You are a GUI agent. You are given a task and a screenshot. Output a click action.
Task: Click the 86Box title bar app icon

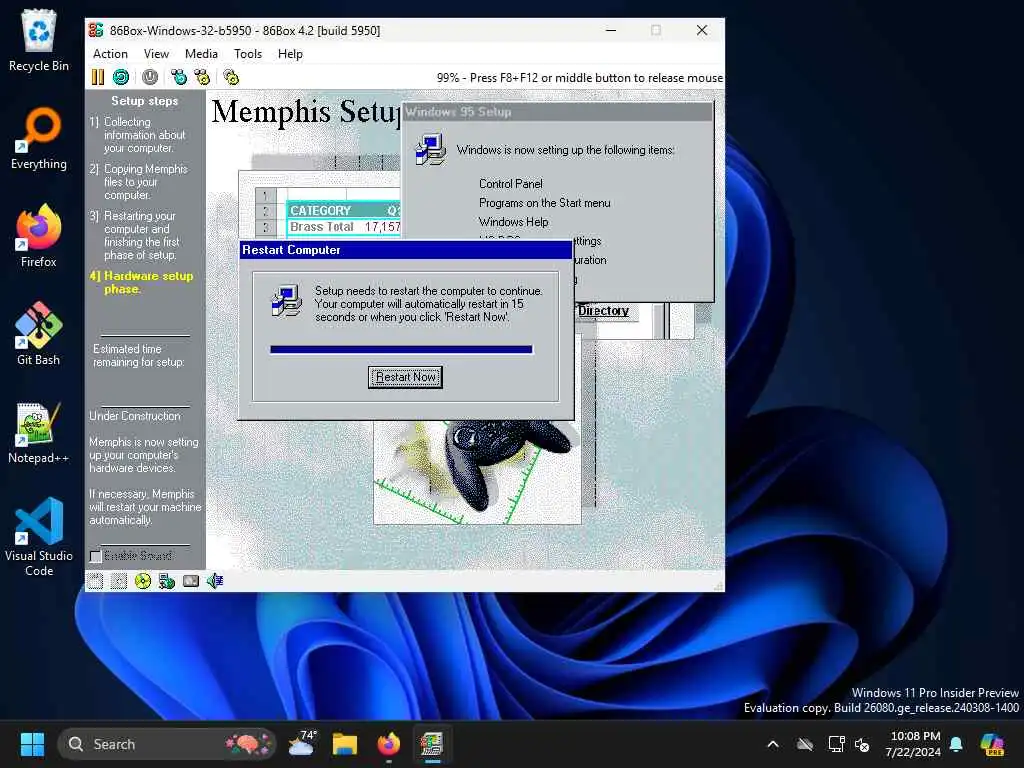(x=96, y=30)
